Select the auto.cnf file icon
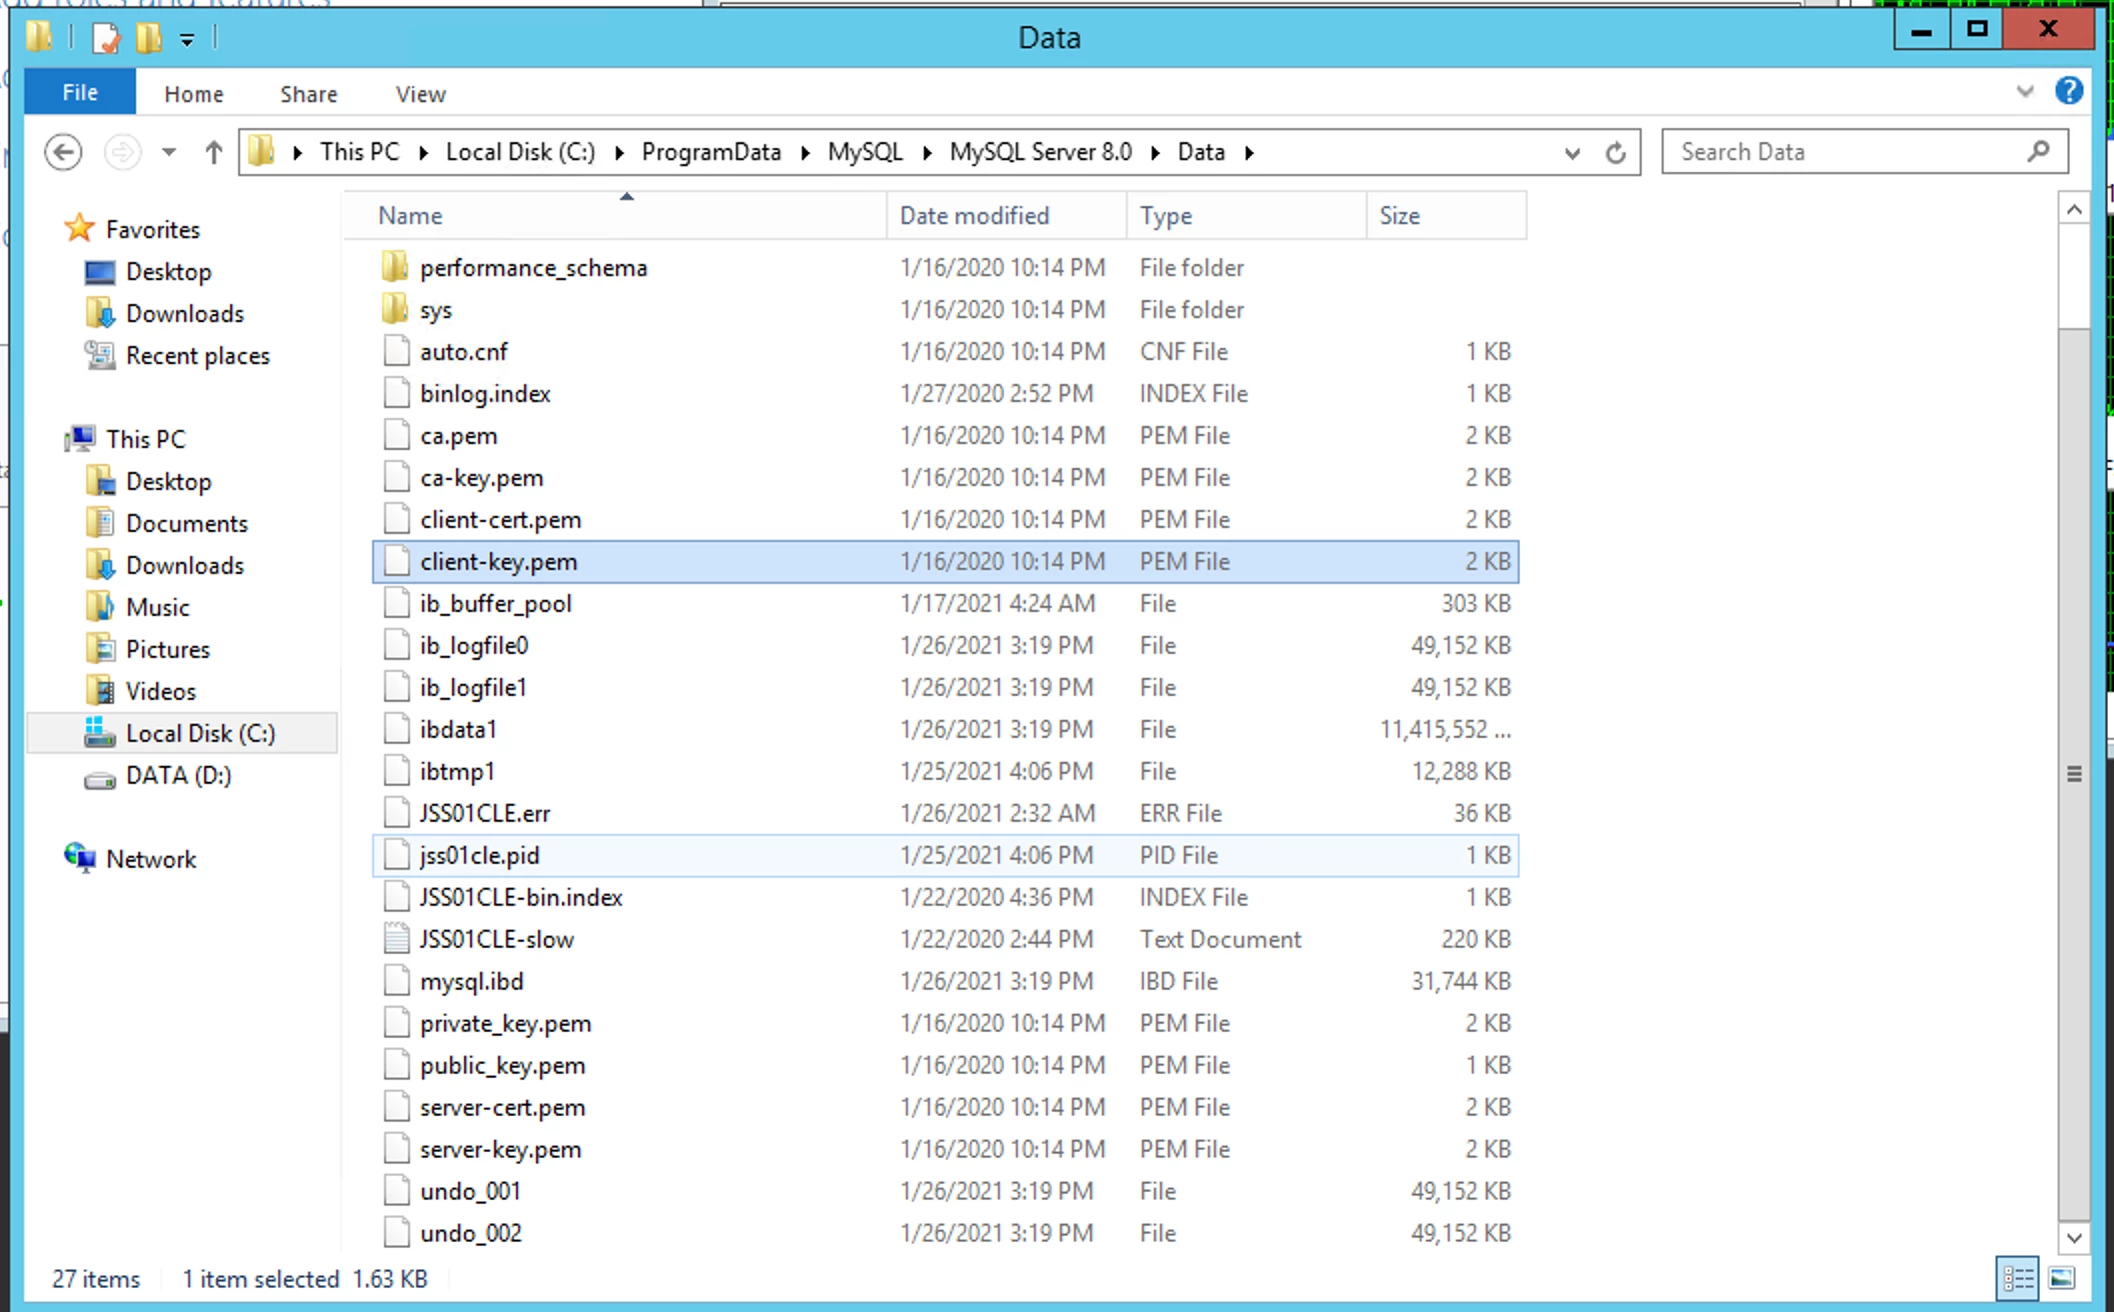 396,351
